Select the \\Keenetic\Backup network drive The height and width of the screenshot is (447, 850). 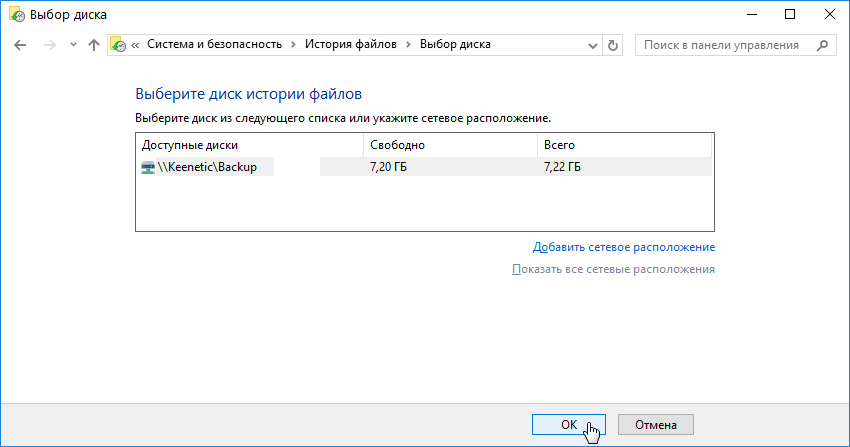coord(207,167)
